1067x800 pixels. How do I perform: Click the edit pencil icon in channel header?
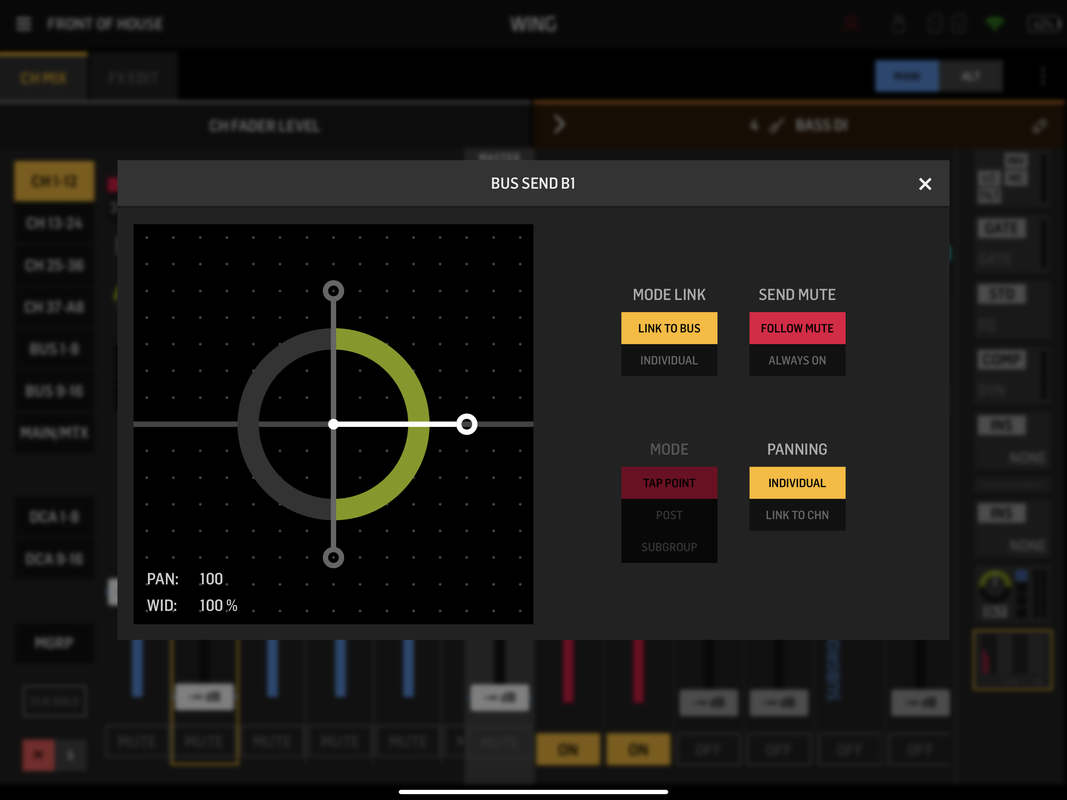tap(1039, 125)
